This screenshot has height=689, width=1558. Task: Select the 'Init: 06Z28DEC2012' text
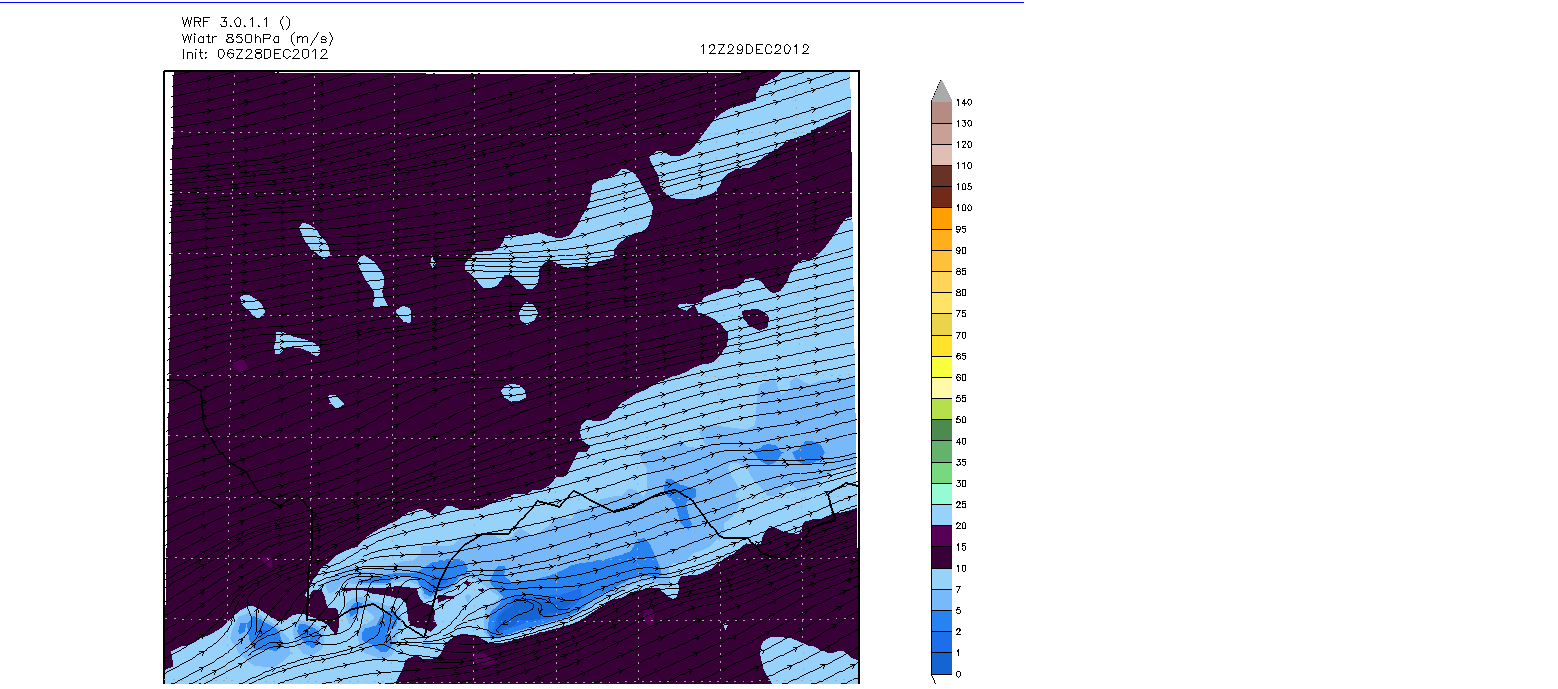(x=254, y=54)
